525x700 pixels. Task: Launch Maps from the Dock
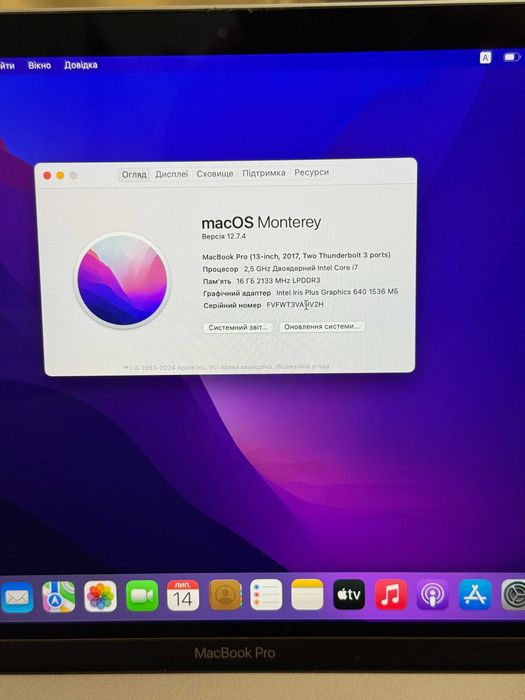click(58, 596)
